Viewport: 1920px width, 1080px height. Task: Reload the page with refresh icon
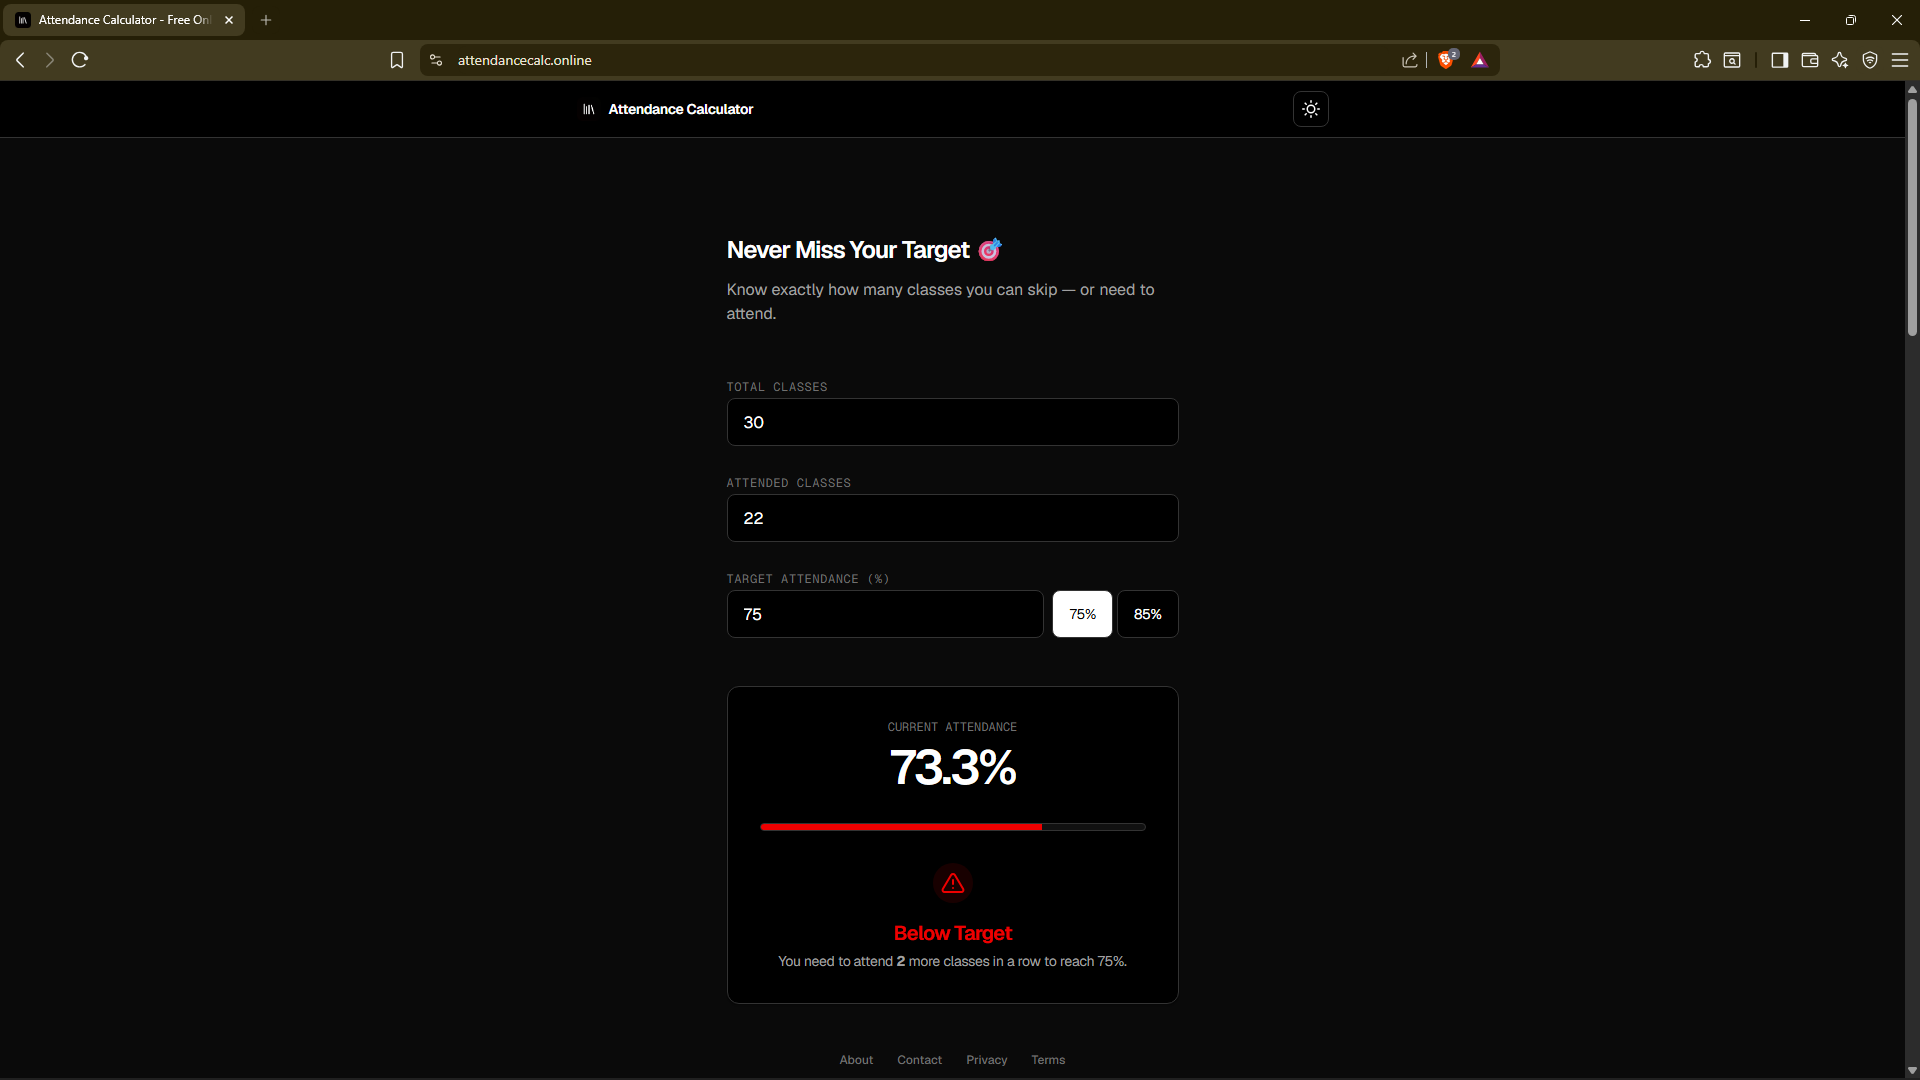coord(80,60)
